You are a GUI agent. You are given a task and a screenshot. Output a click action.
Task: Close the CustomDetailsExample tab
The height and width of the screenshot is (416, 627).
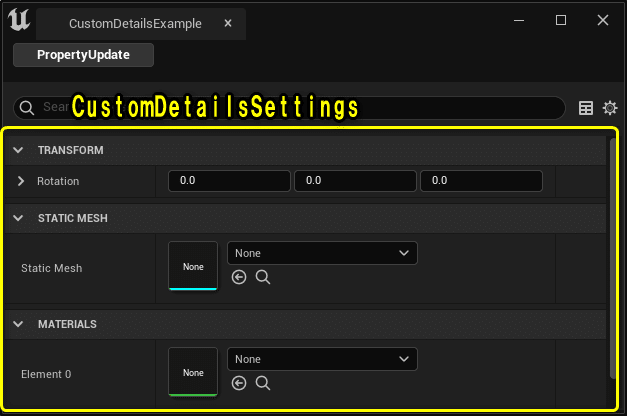click(x=229, y=23)
